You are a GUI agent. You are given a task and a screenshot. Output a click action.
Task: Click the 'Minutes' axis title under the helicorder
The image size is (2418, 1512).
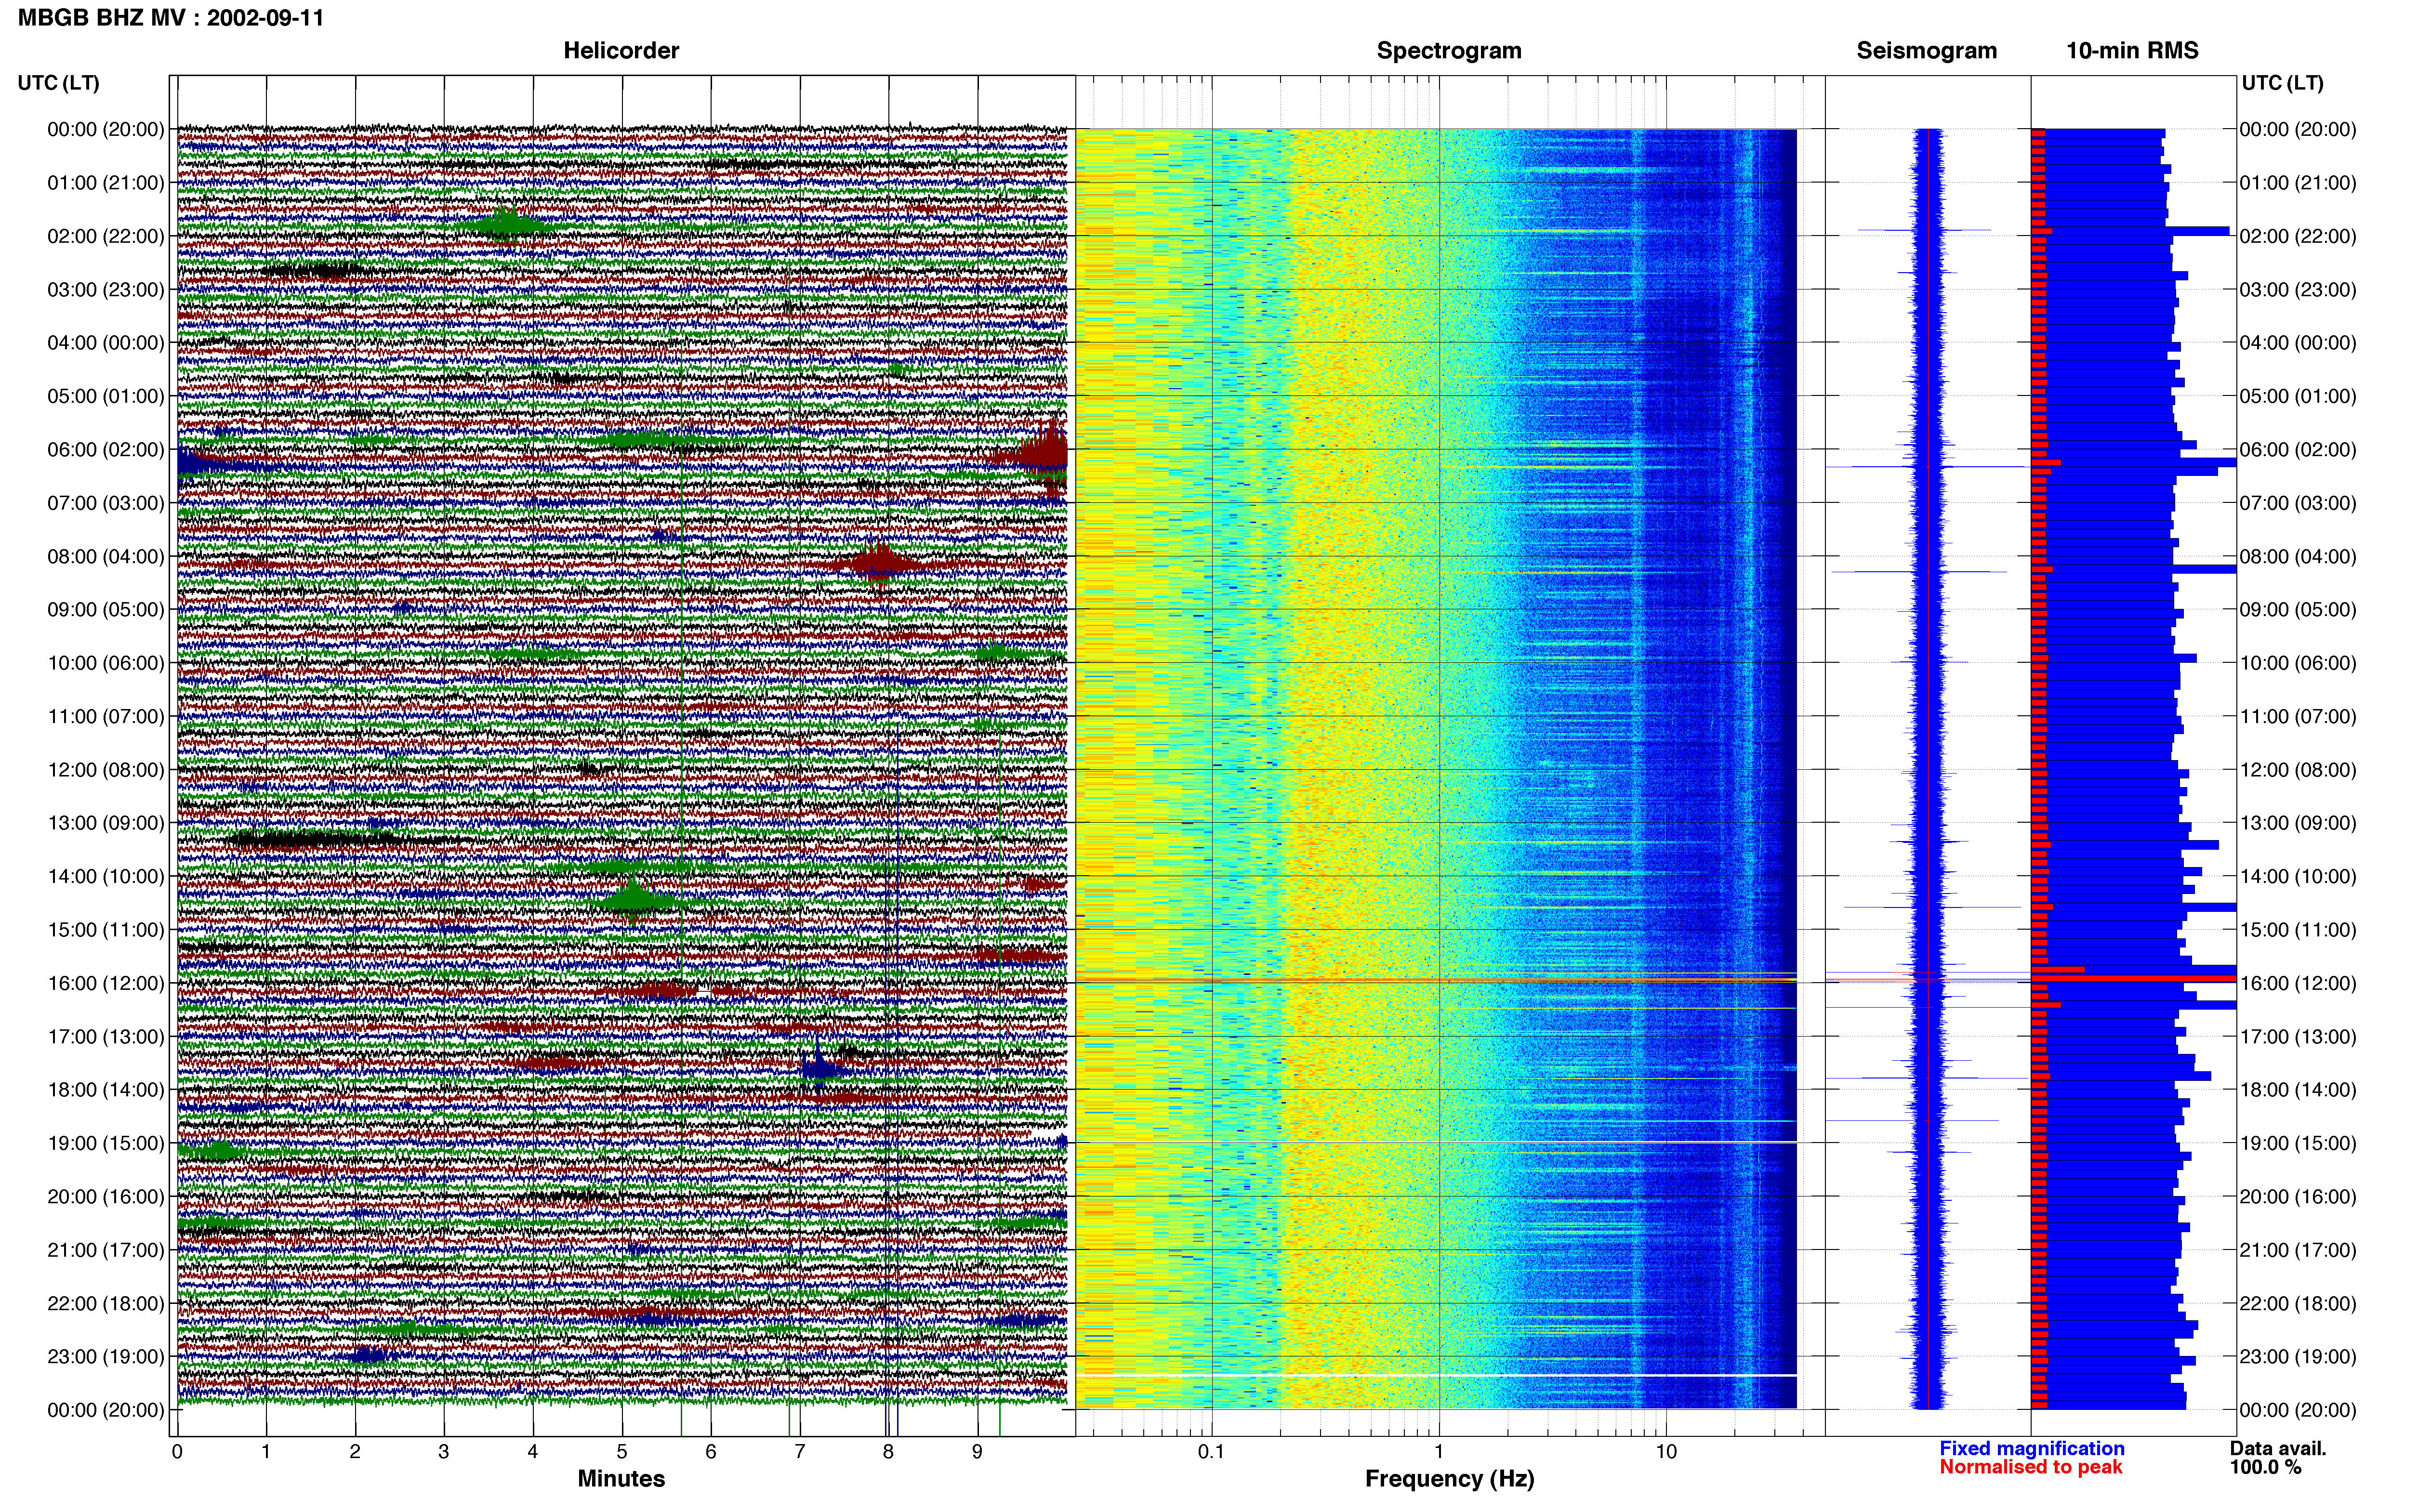point(621,1479)
